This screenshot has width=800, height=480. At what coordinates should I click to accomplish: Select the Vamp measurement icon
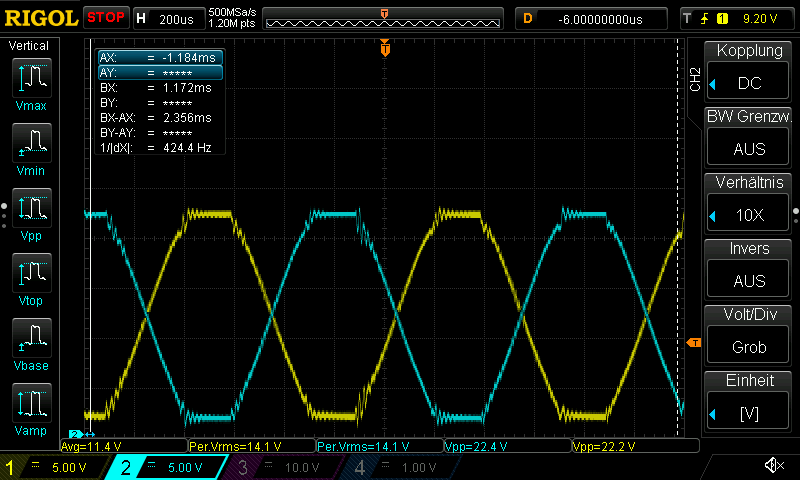tap(30, 405)
